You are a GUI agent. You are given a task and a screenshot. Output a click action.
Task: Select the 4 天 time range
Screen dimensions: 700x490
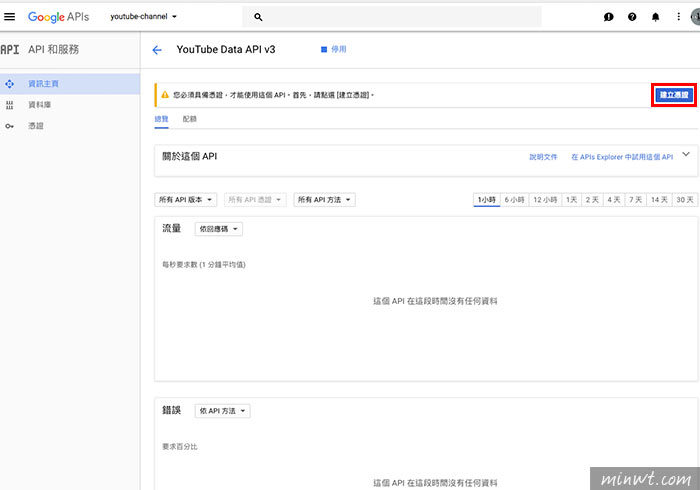click(614, 199)
